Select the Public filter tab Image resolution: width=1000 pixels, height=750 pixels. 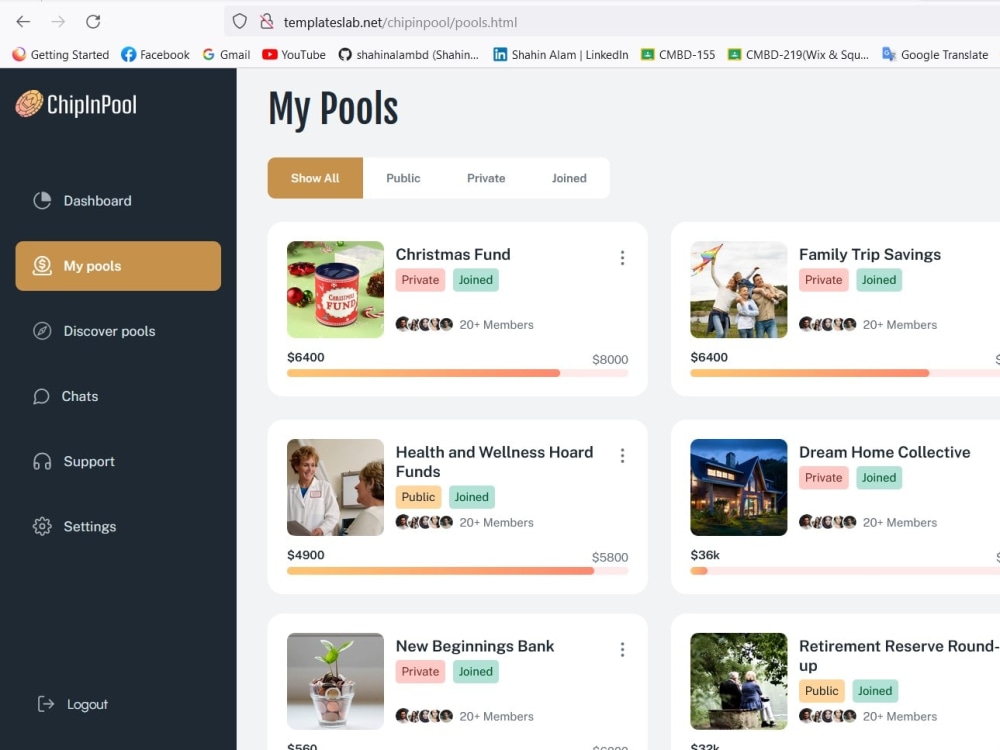403,178
